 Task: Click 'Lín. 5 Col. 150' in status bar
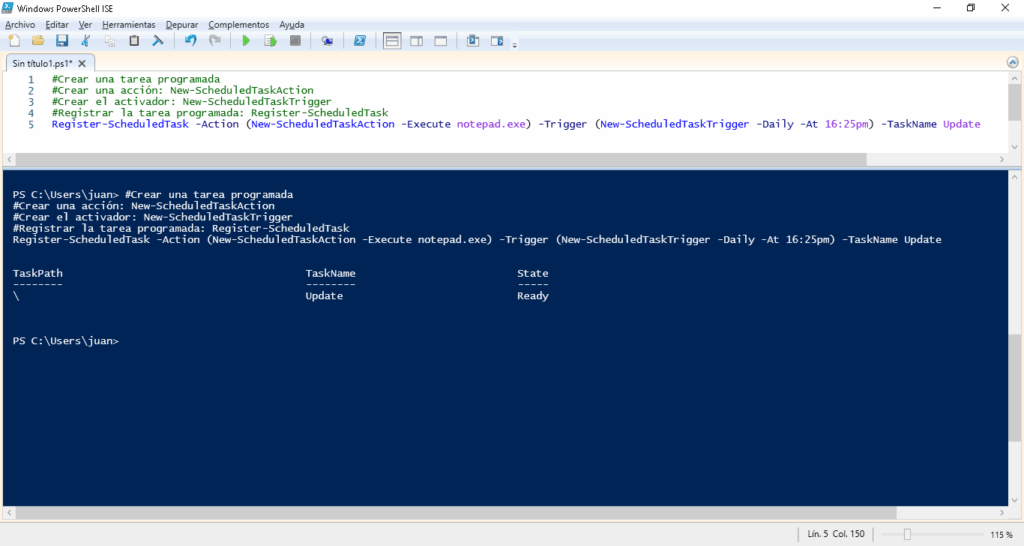836,534
